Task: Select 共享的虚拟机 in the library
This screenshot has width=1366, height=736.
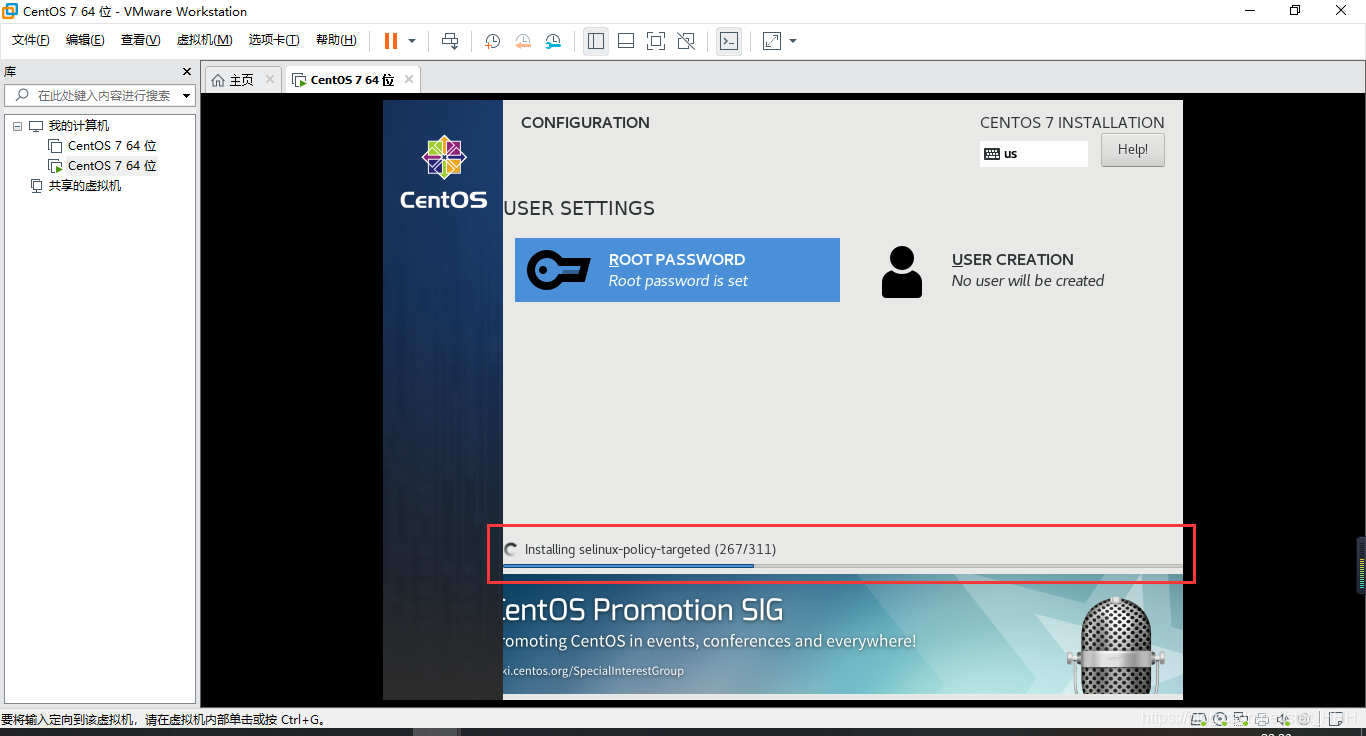Action: point(85,186)
